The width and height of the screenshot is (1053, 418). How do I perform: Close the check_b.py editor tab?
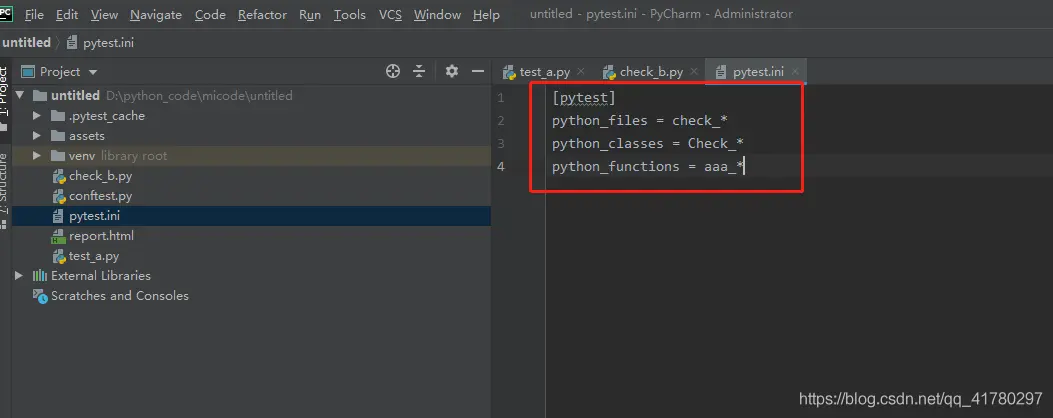(694, 71)
